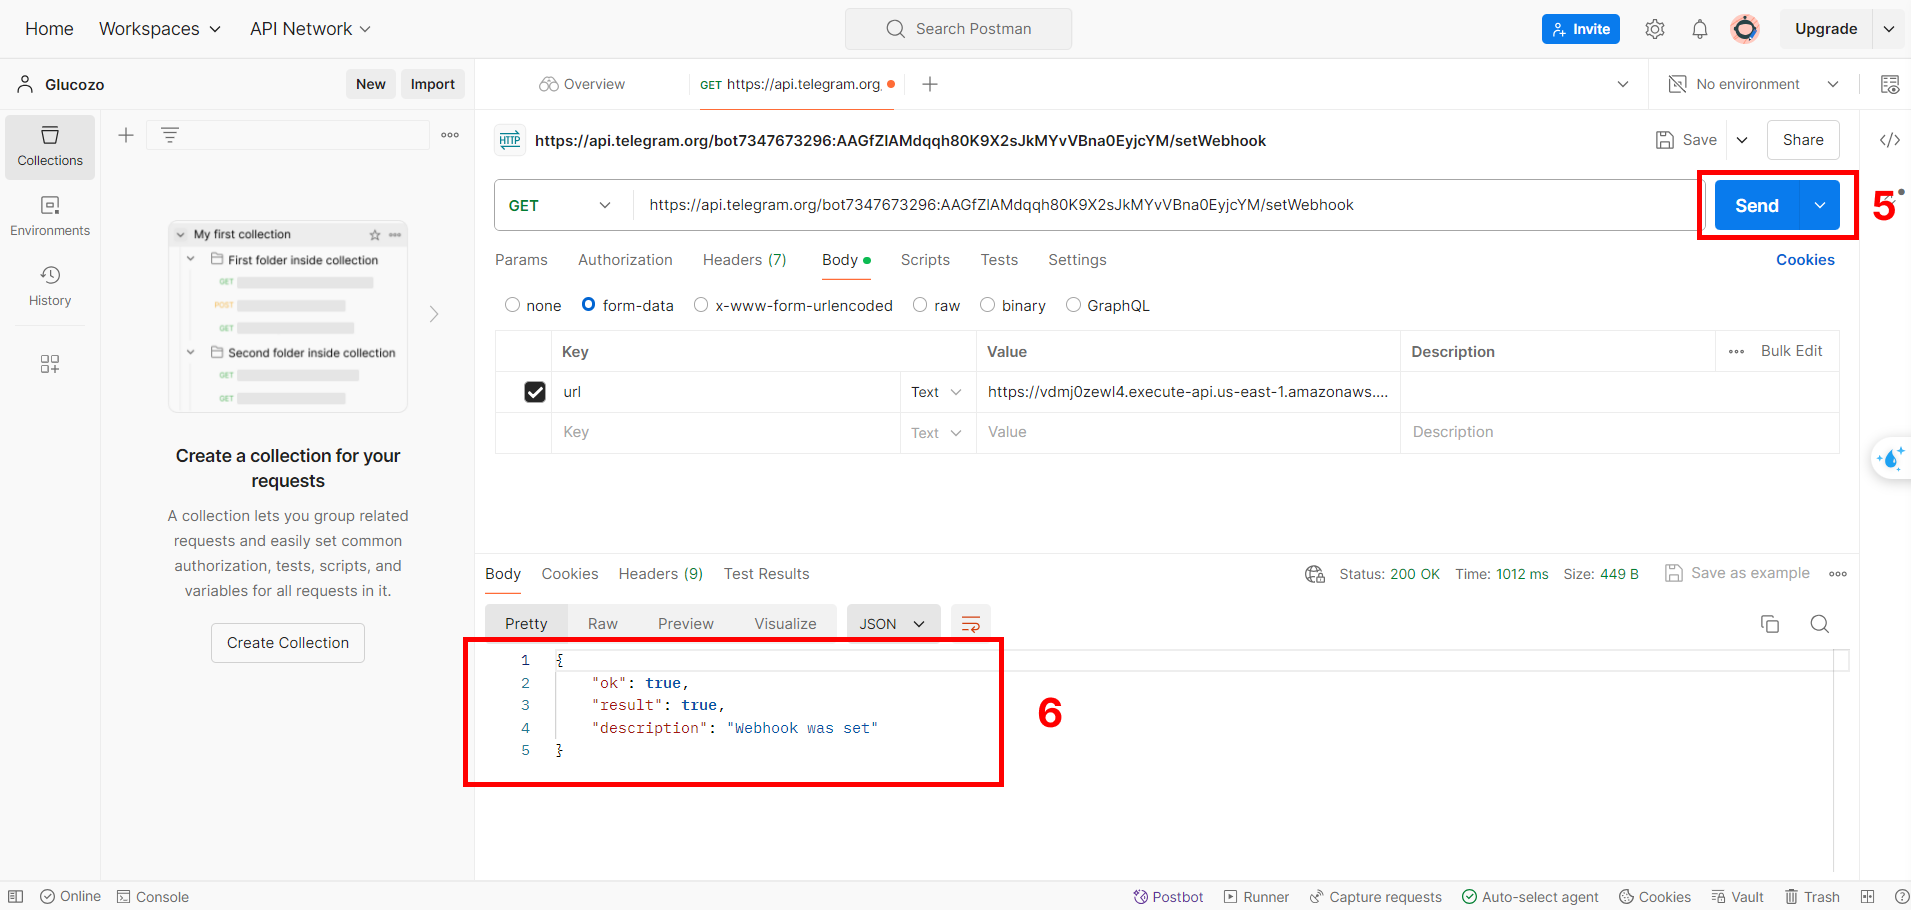Open Runner from the status bar
1911x910 pixels.
[x=1256, y=897]
